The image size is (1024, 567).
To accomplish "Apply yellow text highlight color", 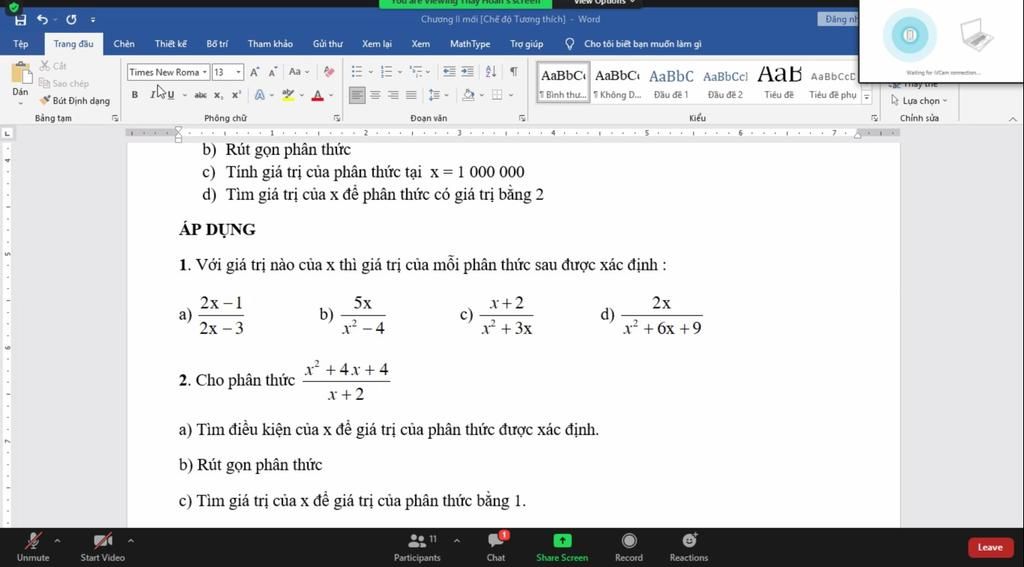I will pyautogui.click(x=288, y=95).
